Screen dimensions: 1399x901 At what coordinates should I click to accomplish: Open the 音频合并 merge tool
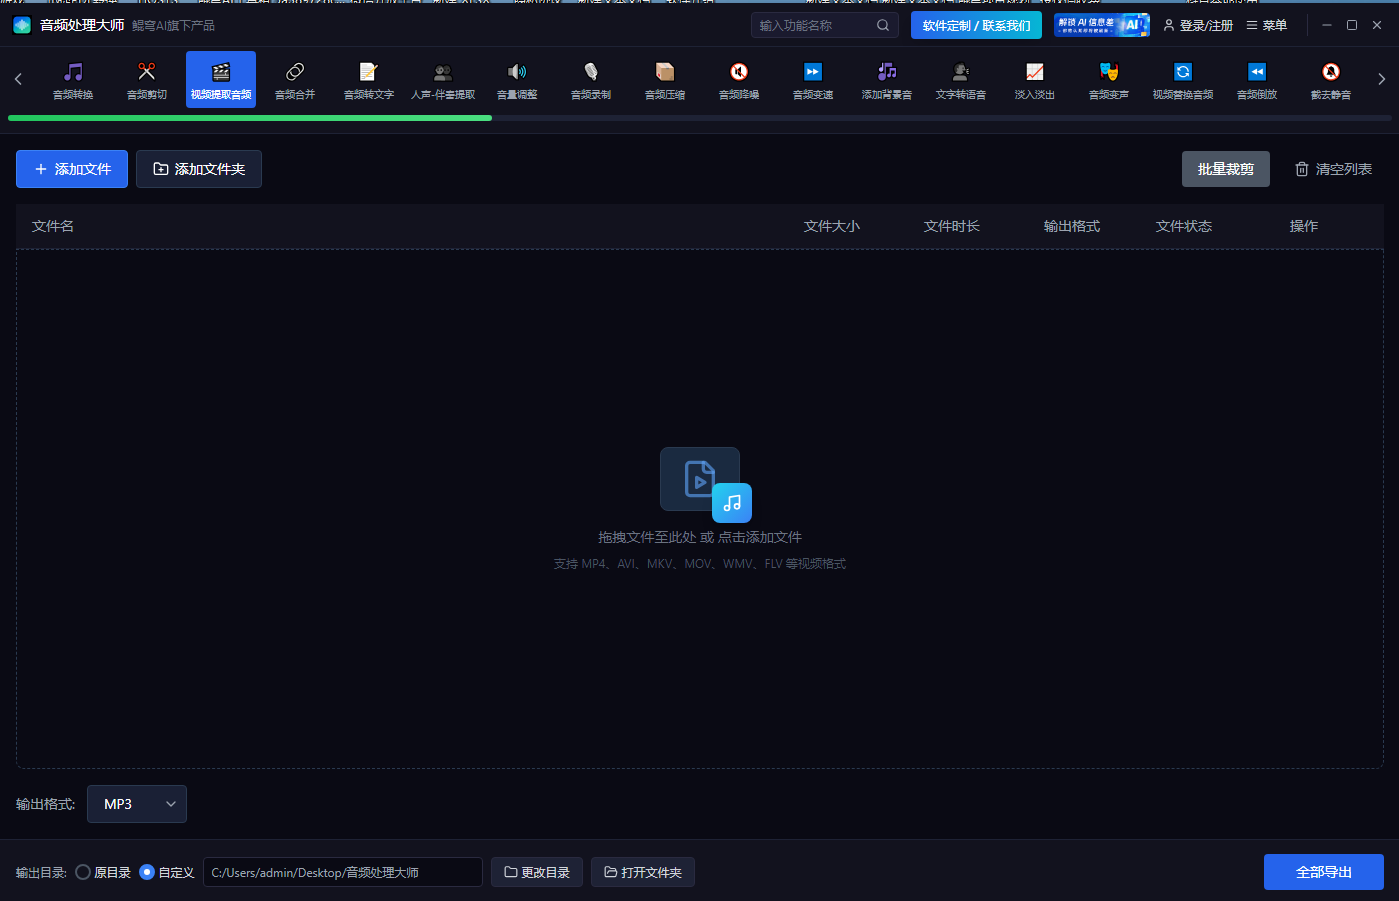295,80
